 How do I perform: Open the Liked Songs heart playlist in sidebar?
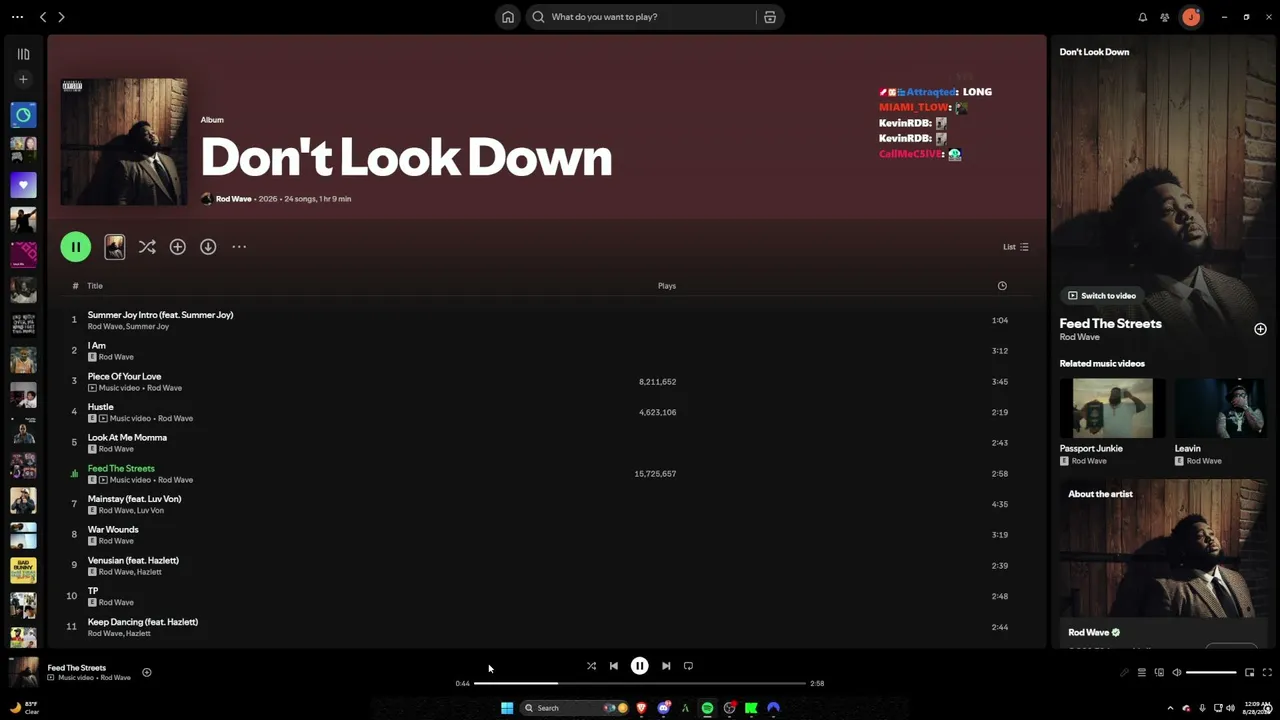(x=23, y=185)
